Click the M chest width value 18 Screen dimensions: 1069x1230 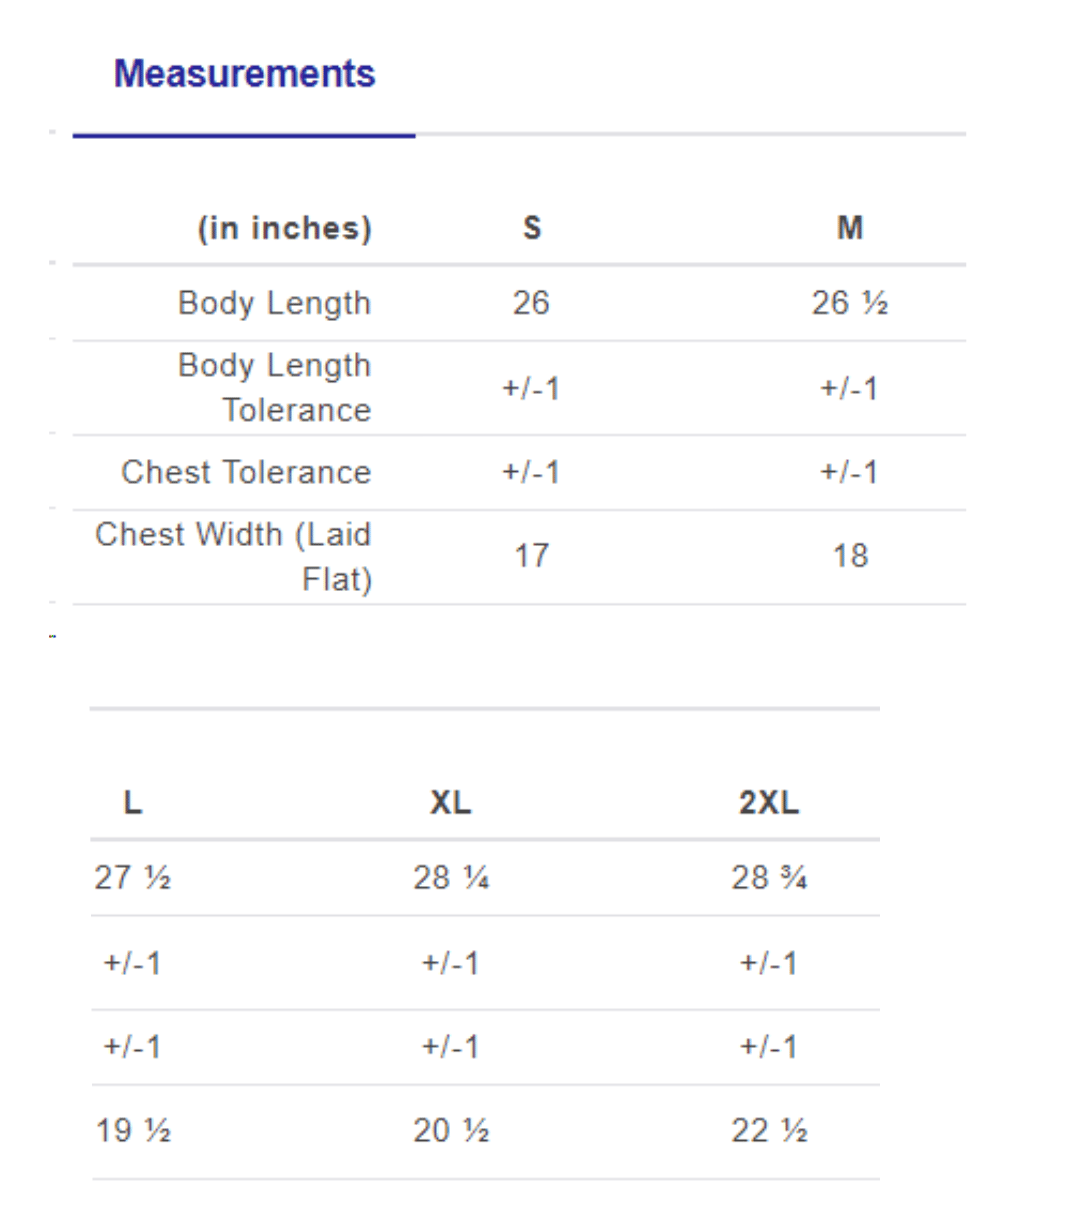coord(850,556)
